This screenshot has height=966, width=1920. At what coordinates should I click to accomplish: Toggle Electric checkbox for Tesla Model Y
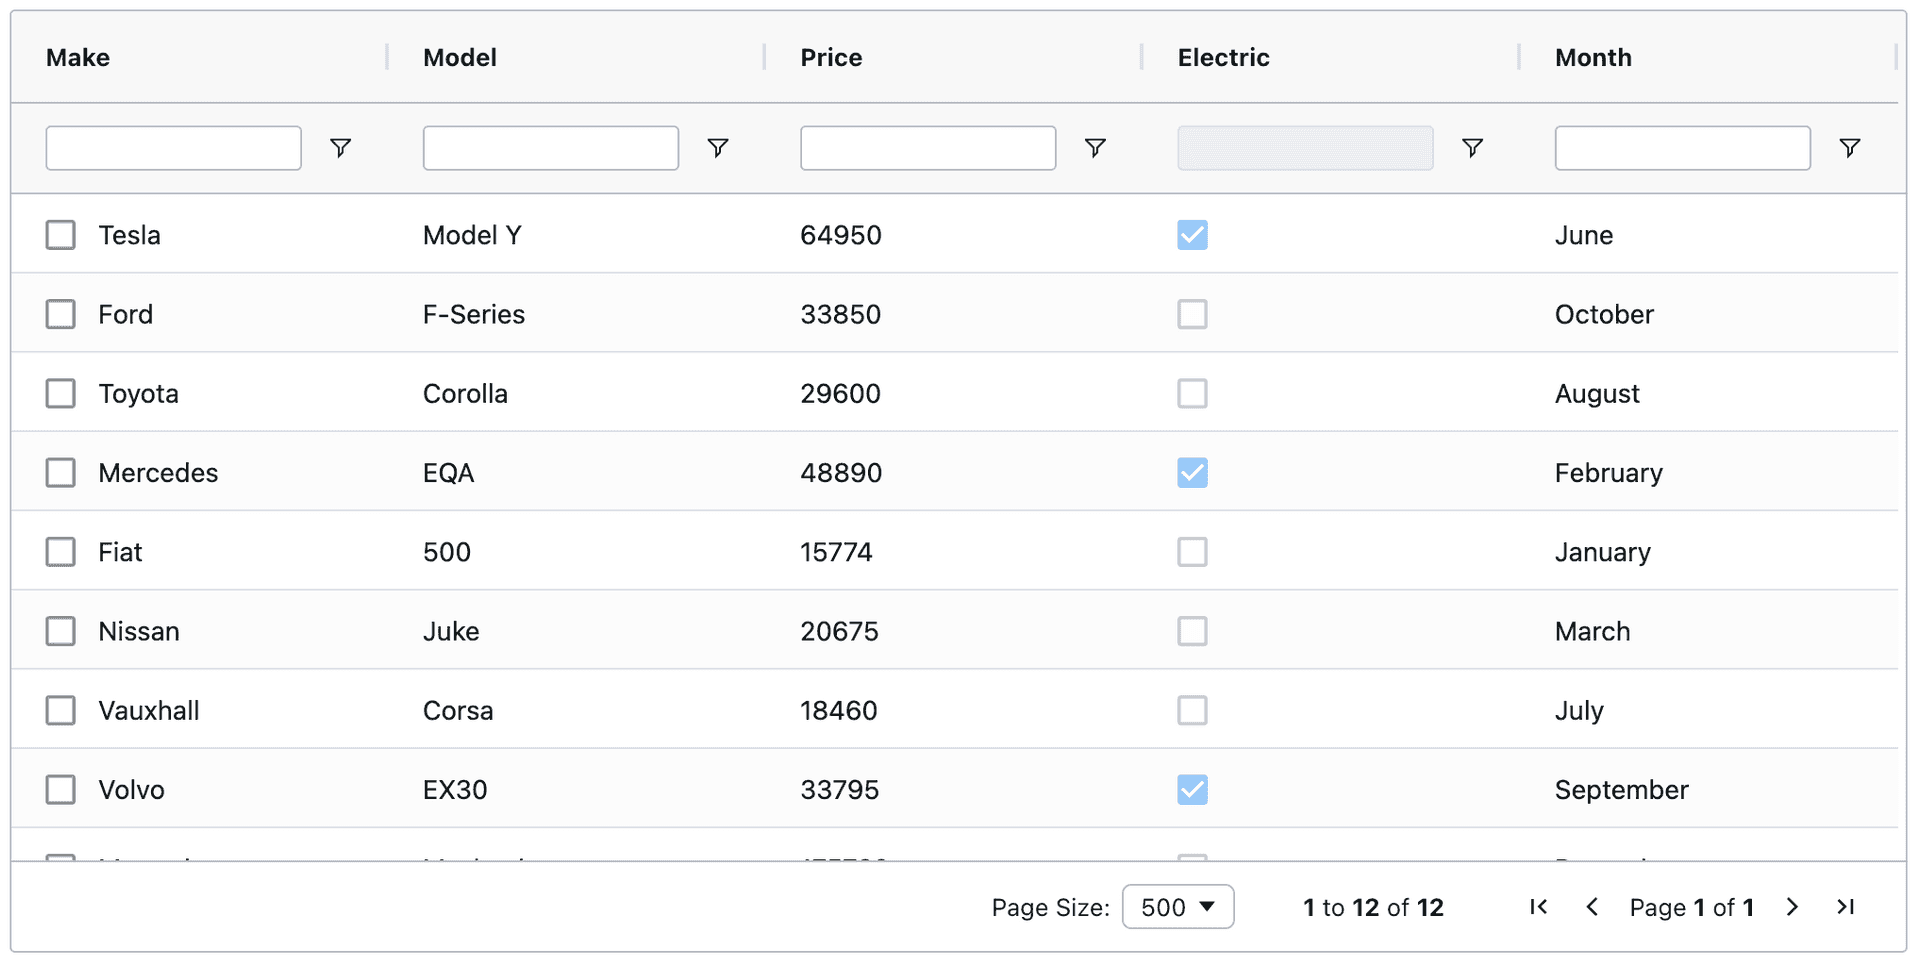1193,235
